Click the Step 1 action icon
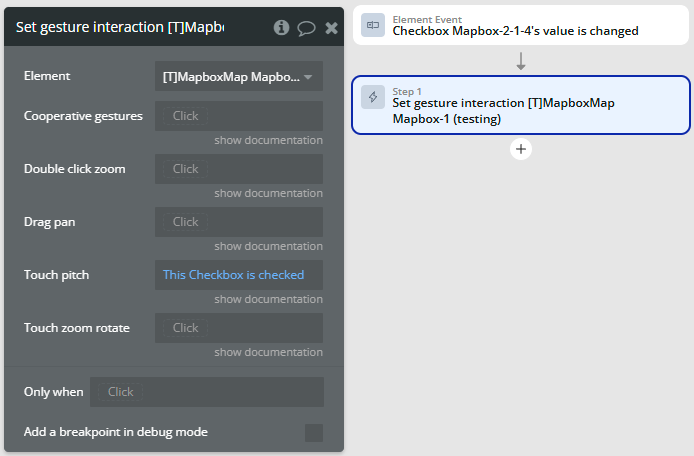Screen dimensions: 694x456 (x=373, y=97)
